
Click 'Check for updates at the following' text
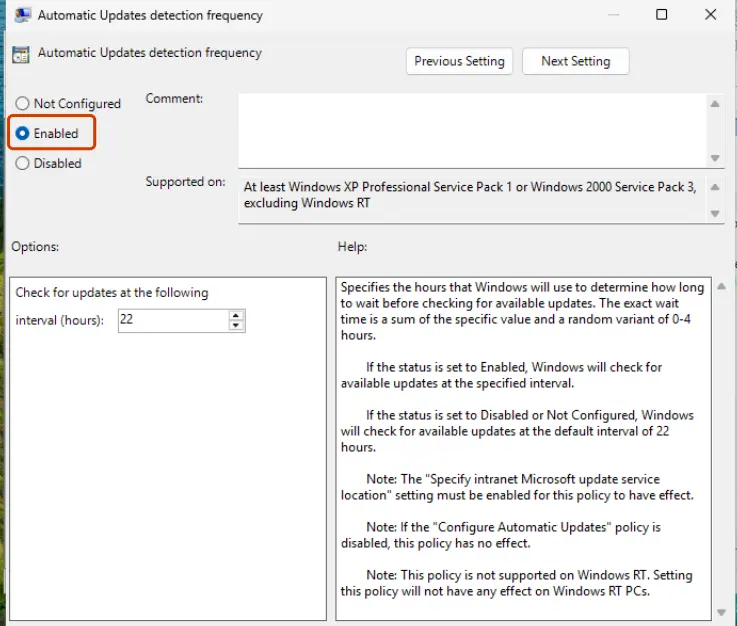[x=112, y=293]
